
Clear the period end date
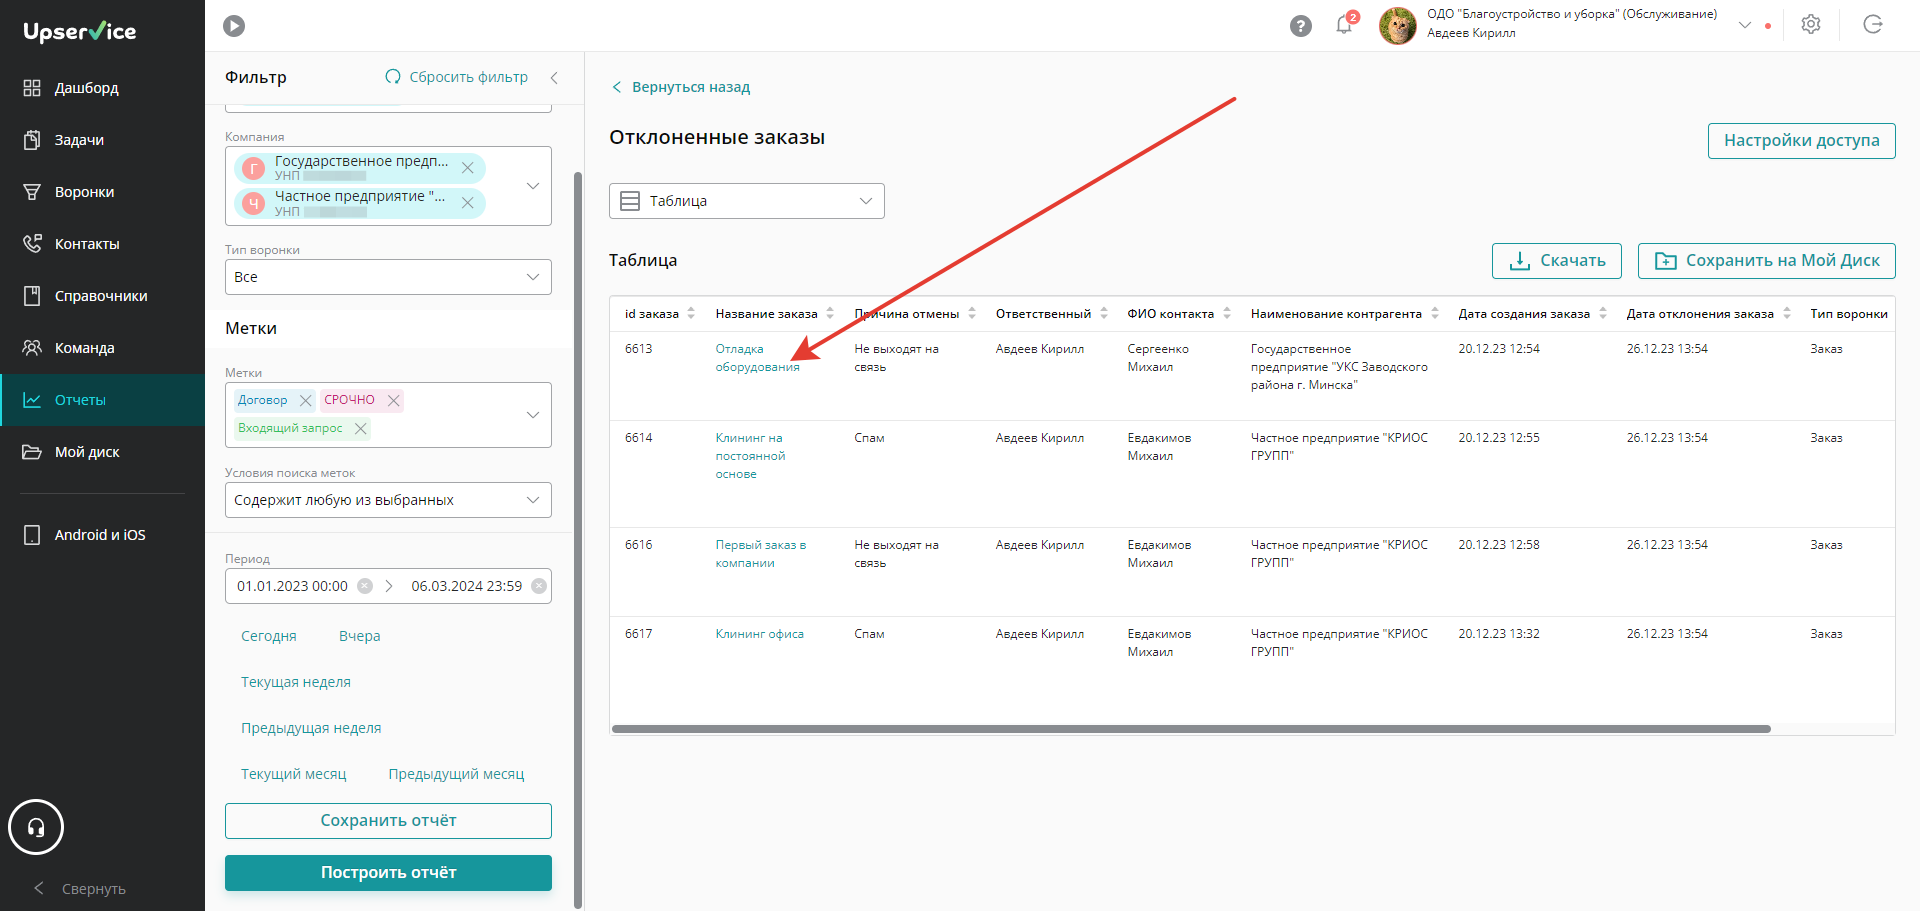pyautogui.click(x=539, y=586)
